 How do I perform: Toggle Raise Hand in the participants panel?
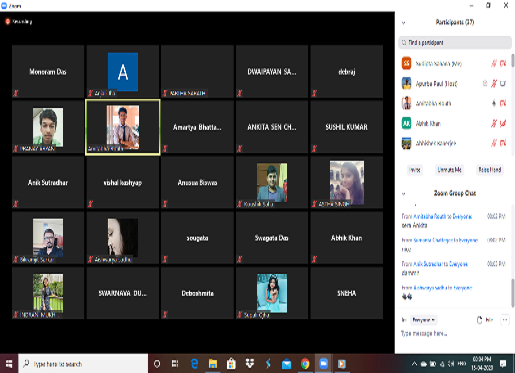pos(490,170)
